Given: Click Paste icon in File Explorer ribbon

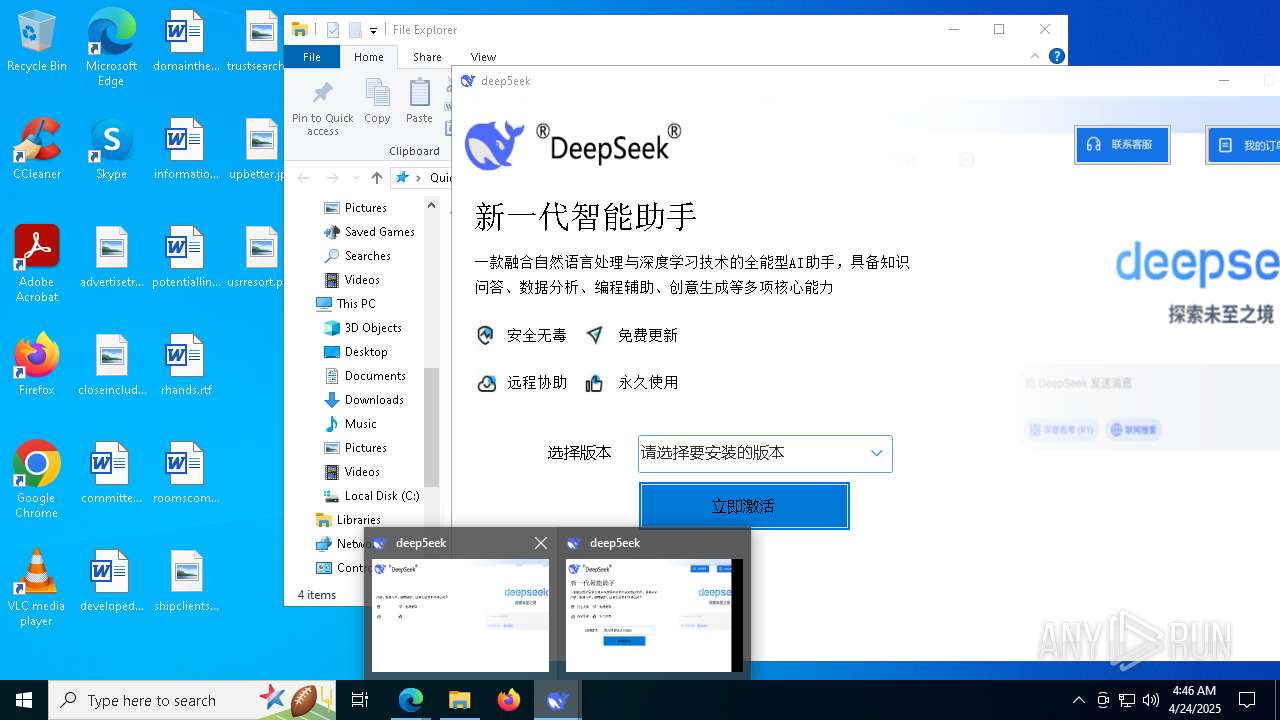Looking at the screenshot, I should coord(419,102).
